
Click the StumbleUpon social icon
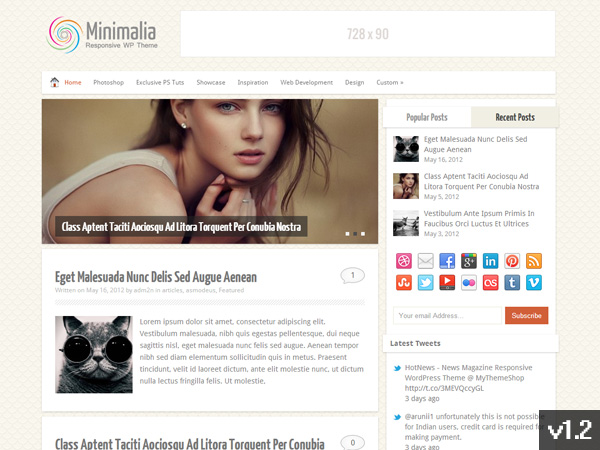click(404, 283)
